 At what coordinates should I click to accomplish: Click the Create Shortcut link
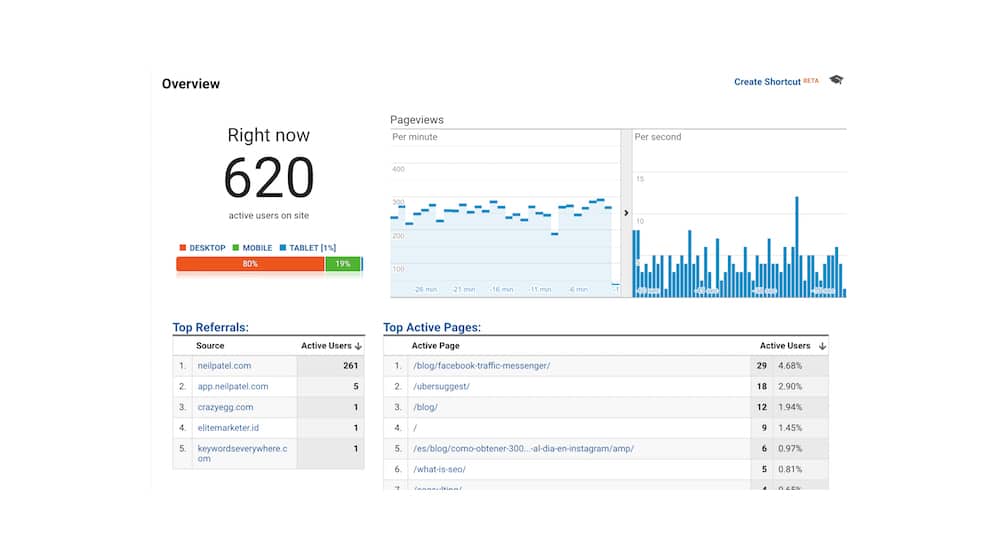(767, 82)
